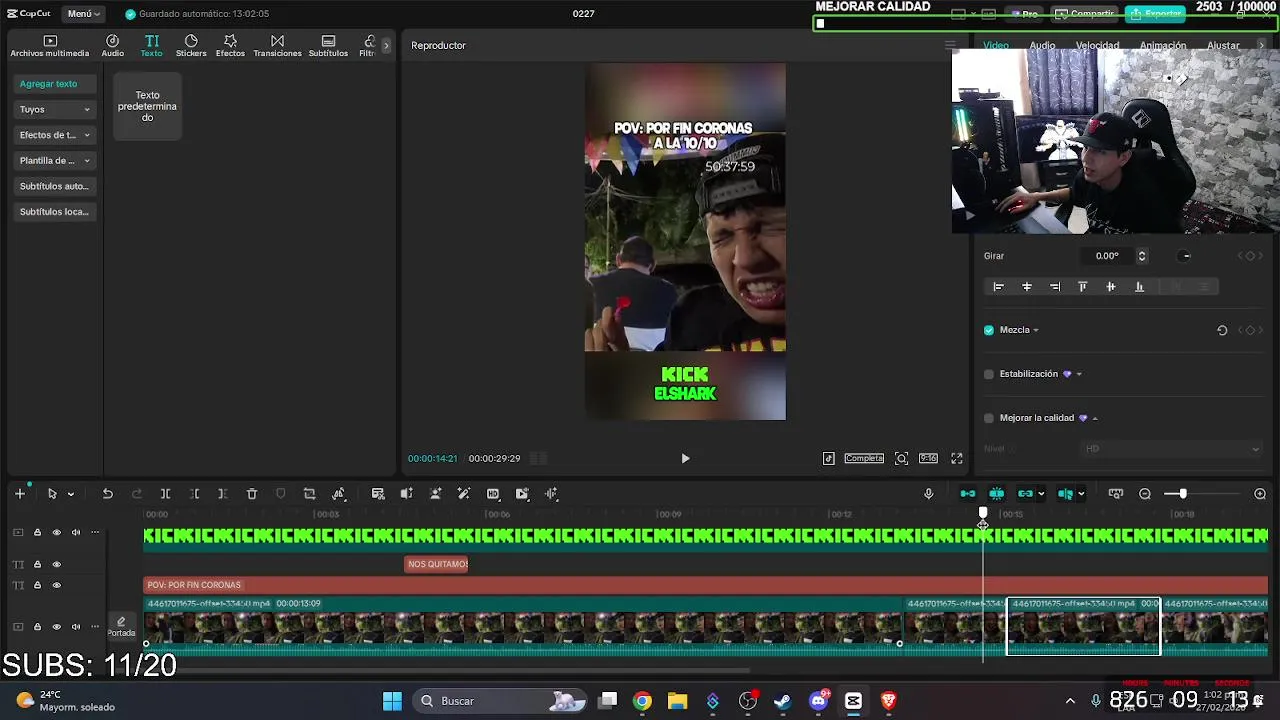1280x720 pixels.
Task: Open the CapCut Menú dropdown
Action: 84,14
